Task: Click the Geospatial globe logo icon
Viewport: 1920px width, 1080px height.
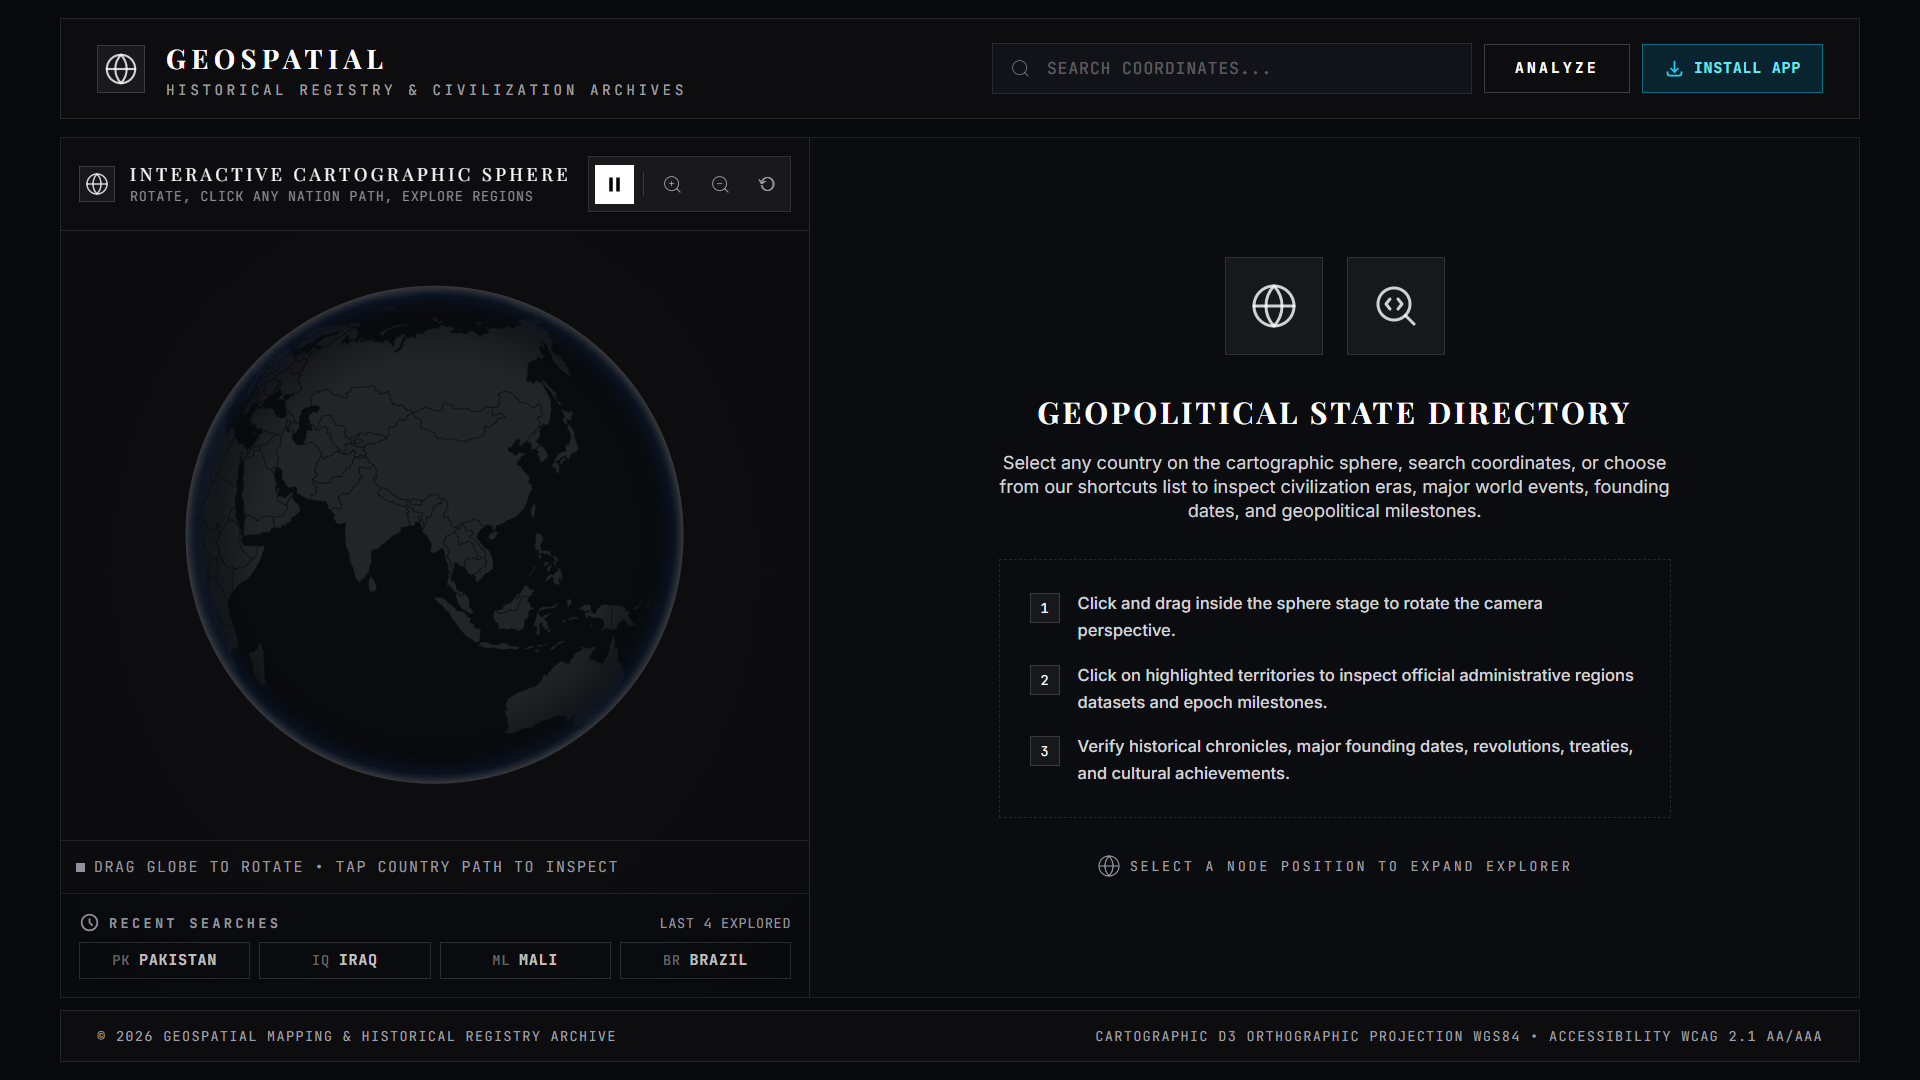Action: point(121,69)
